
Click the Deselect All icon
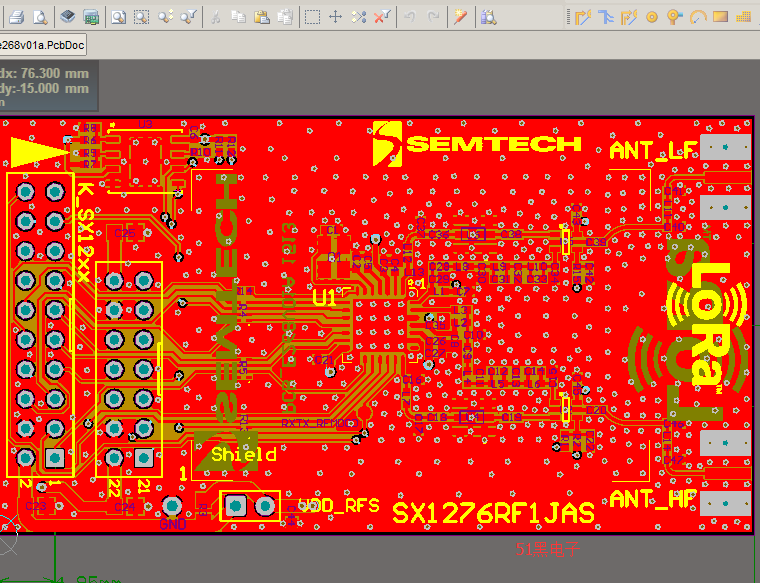359,17
